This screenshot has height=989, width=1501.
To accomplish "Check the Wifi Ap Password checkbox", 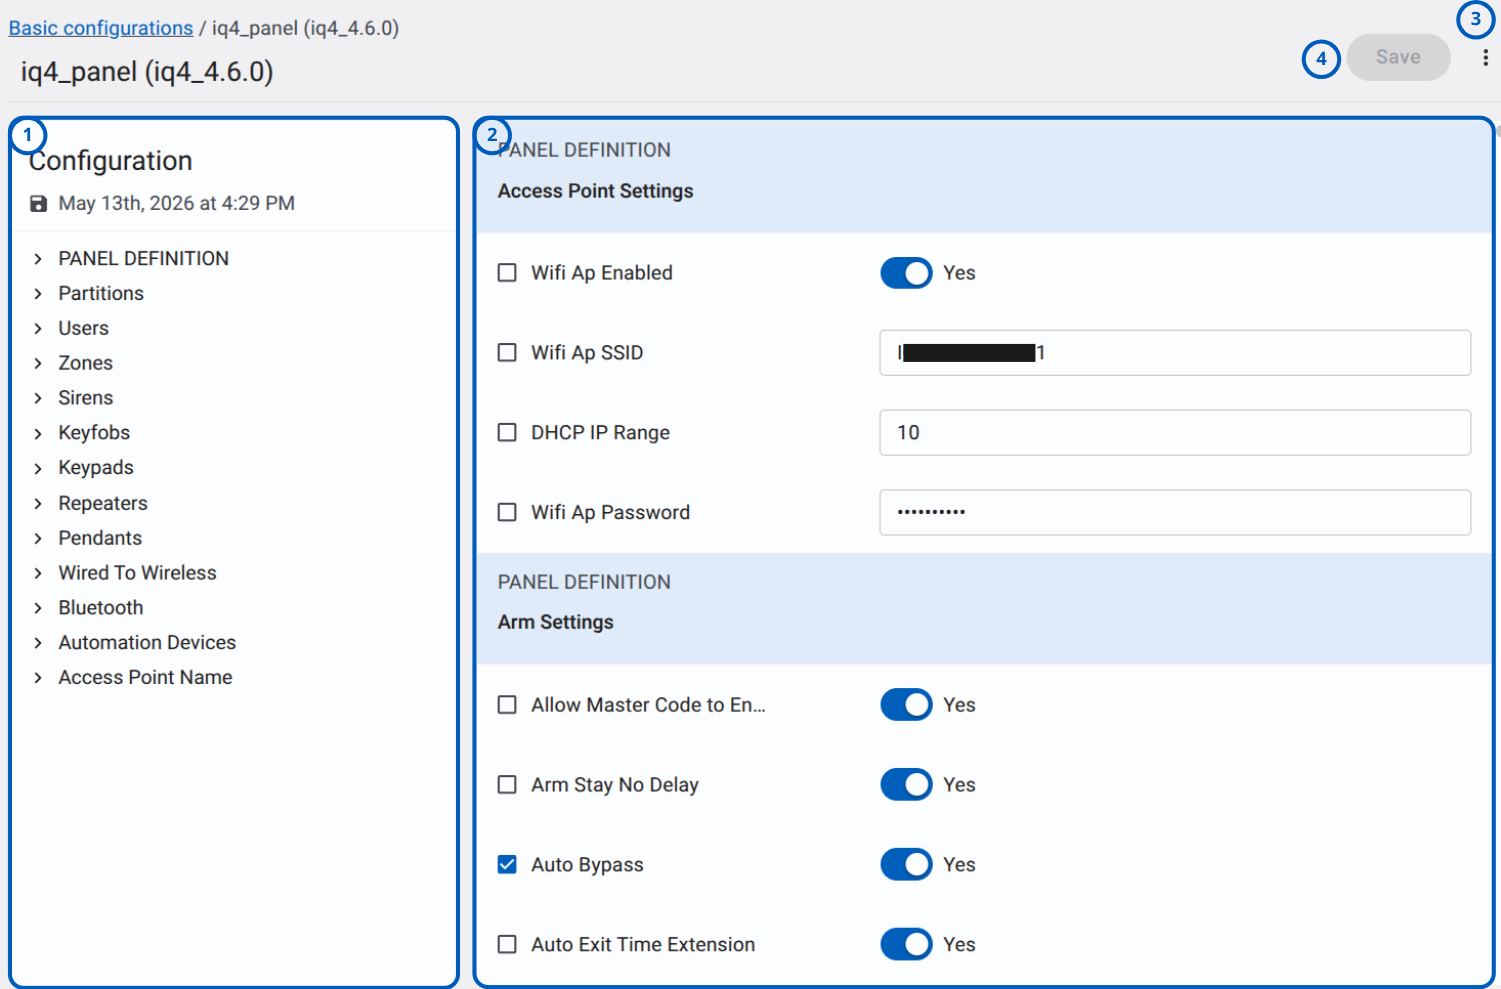I will (507, 513).
